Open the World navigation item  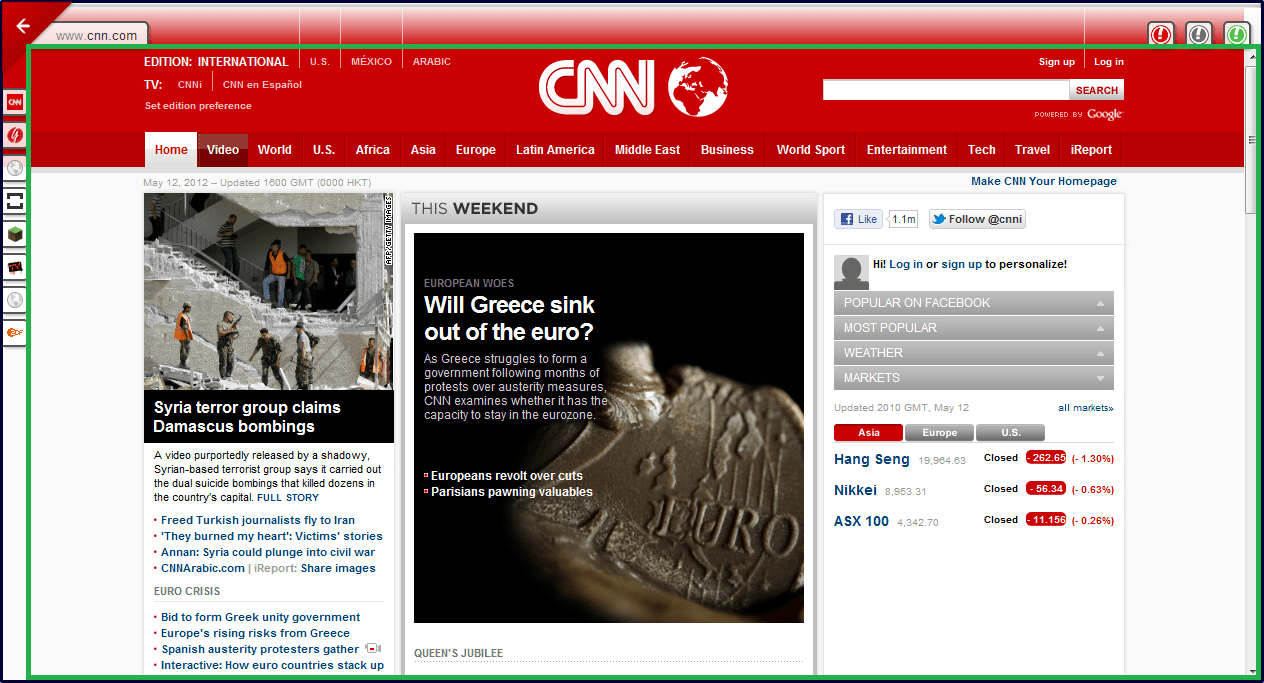[x=274, y=150]
